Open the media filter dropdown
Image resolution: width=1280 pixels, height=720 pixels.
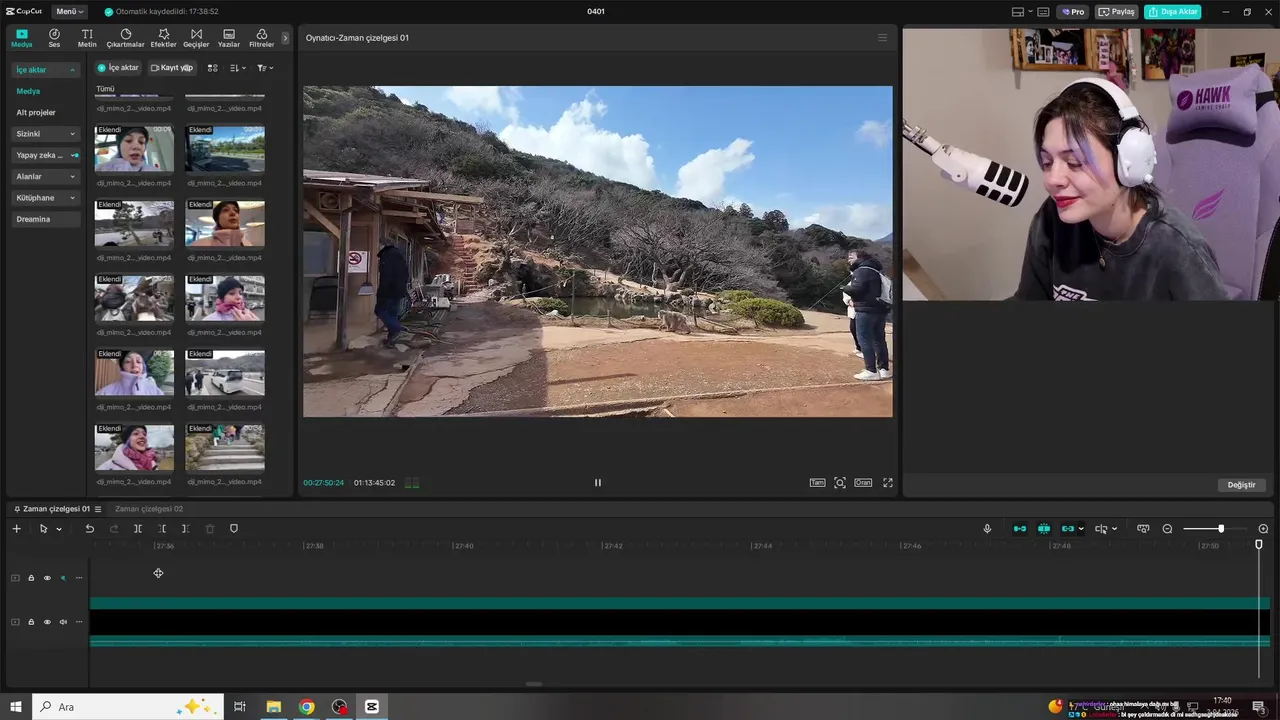click(x=264, y=68)
